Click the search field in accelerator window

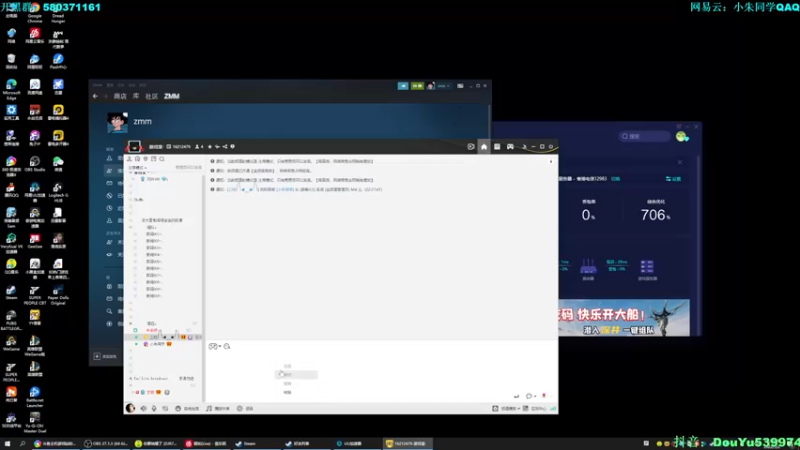[644, 136]
